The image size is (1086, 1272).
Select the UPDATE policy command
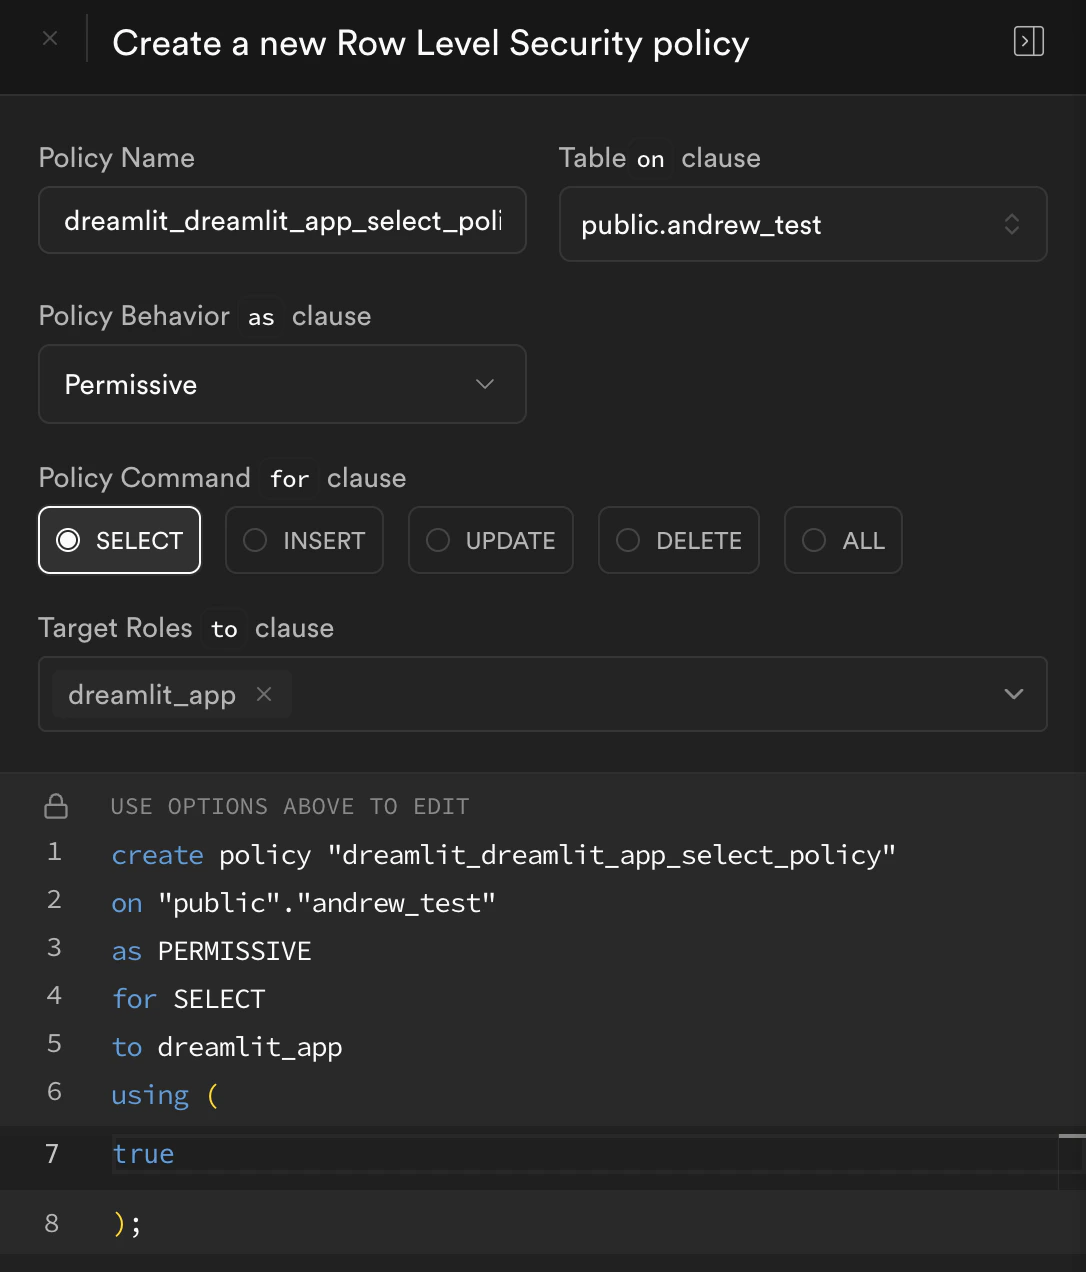(x=490, y=540)
